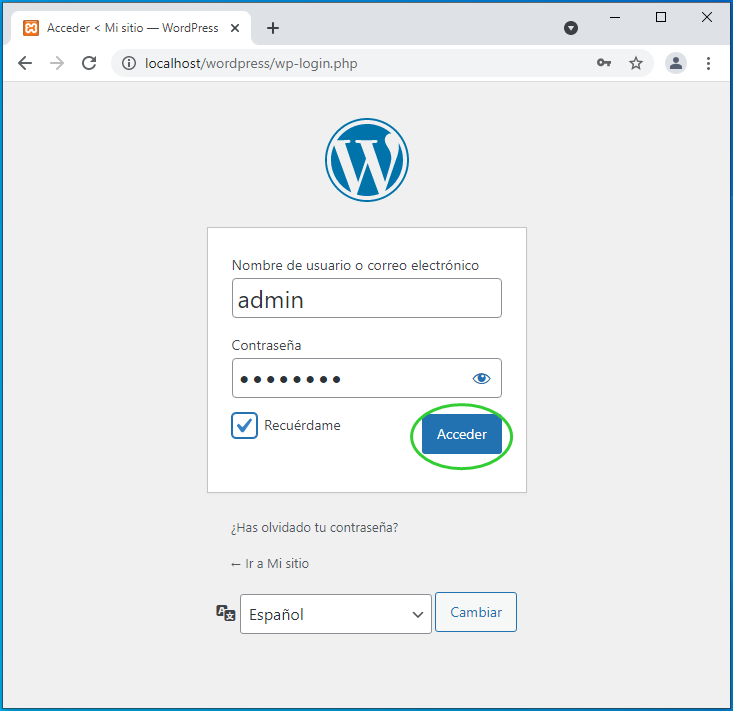Close the Acceder WordPress tab

(235, 28)
